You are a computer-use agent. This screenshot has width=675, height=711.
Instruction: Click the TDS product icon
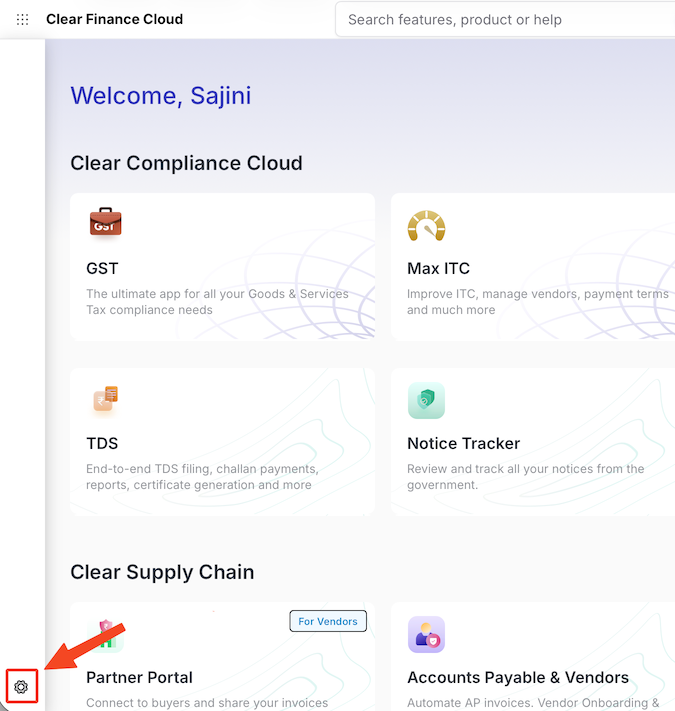105,399
